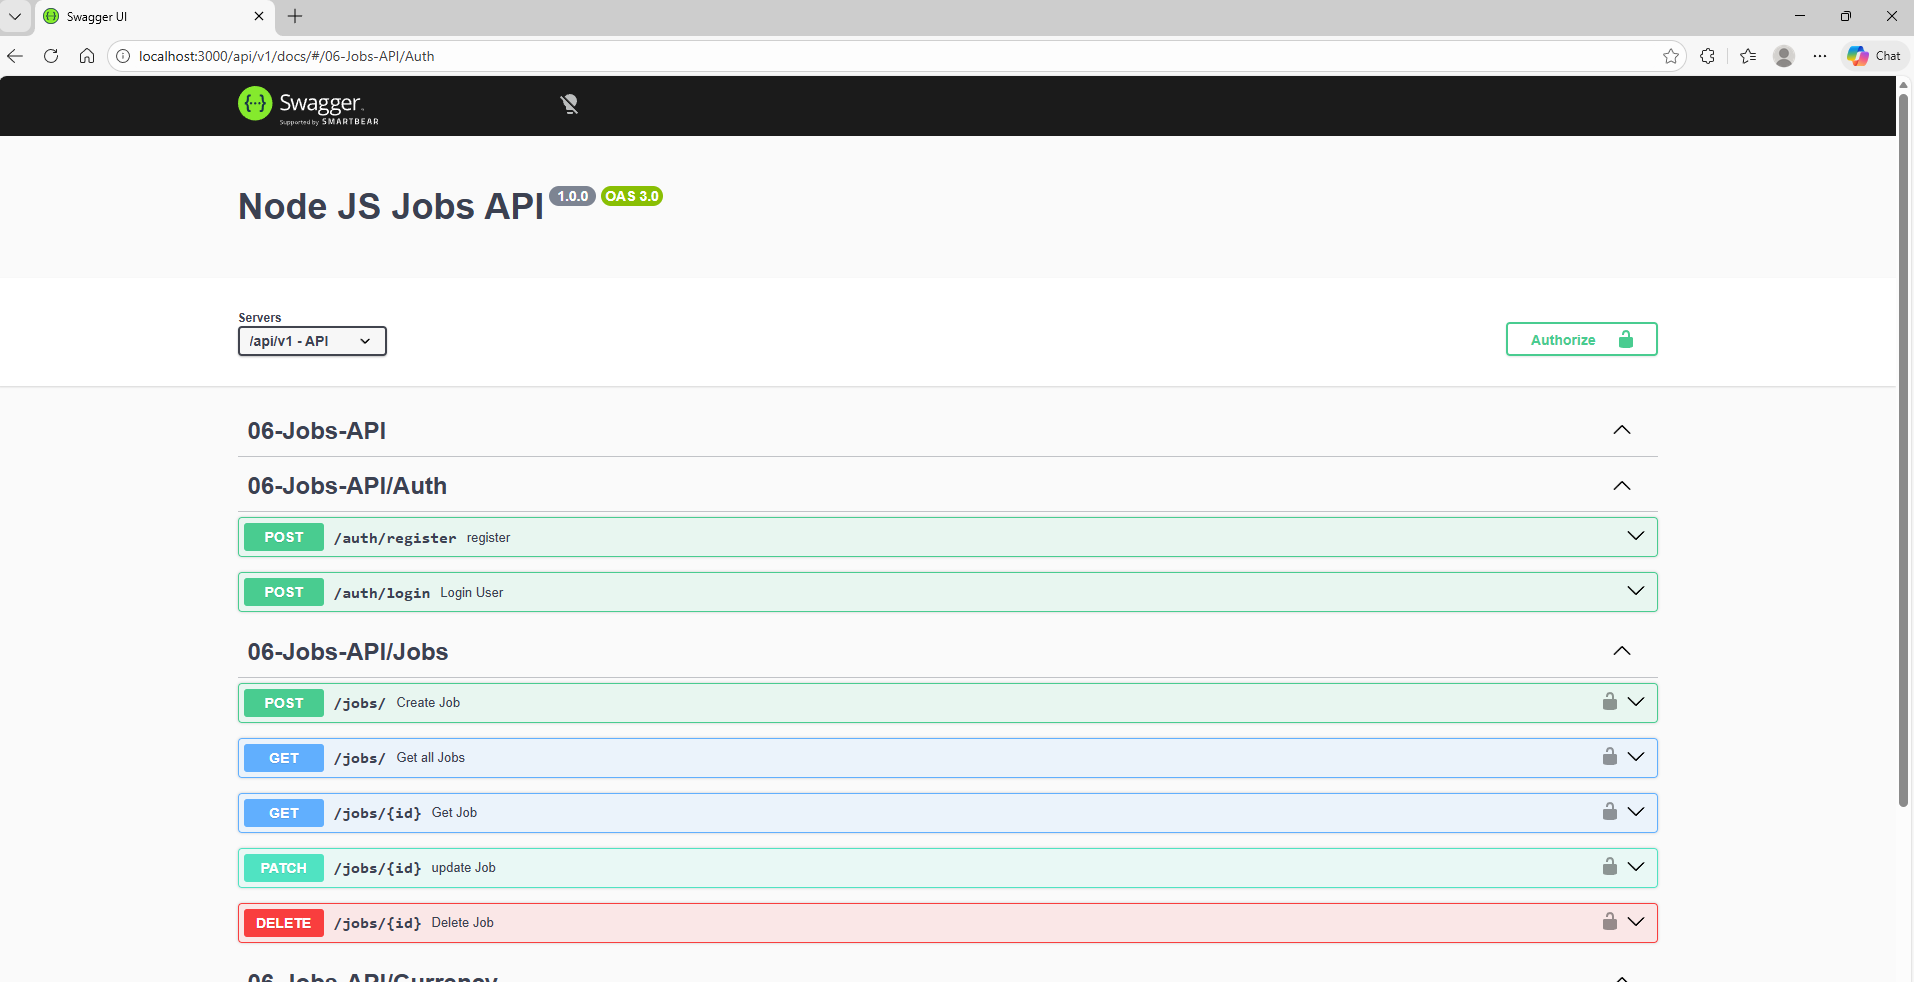
Task: Click the Swagger logo in header
Action: pyautogui.click(x=308, y=105)
